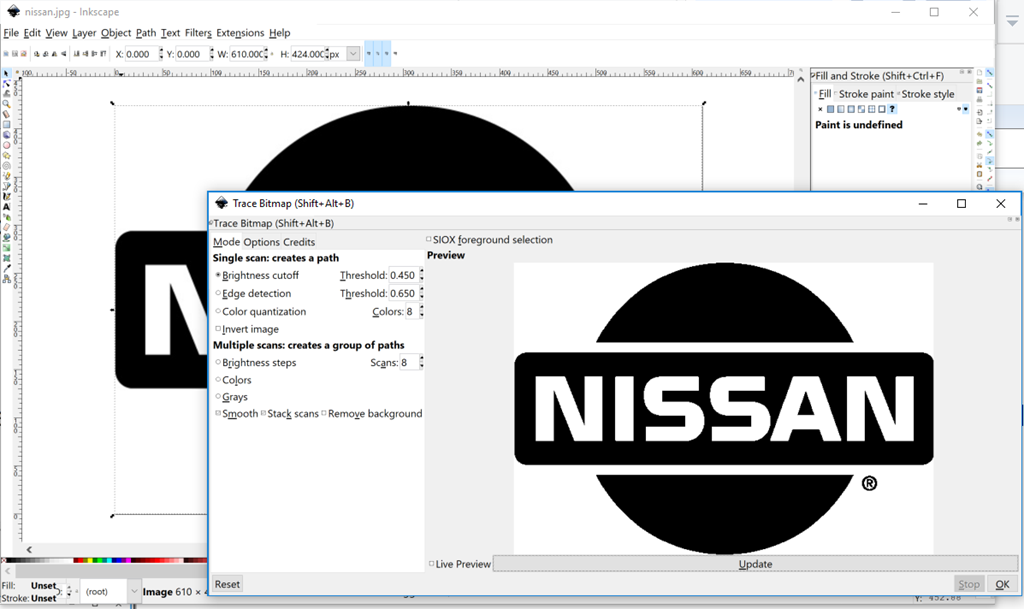Image resolution: width=1024 pixels, height=609 pixels.
Task: Click the Unset paint question mark icon
Action: 891,109
